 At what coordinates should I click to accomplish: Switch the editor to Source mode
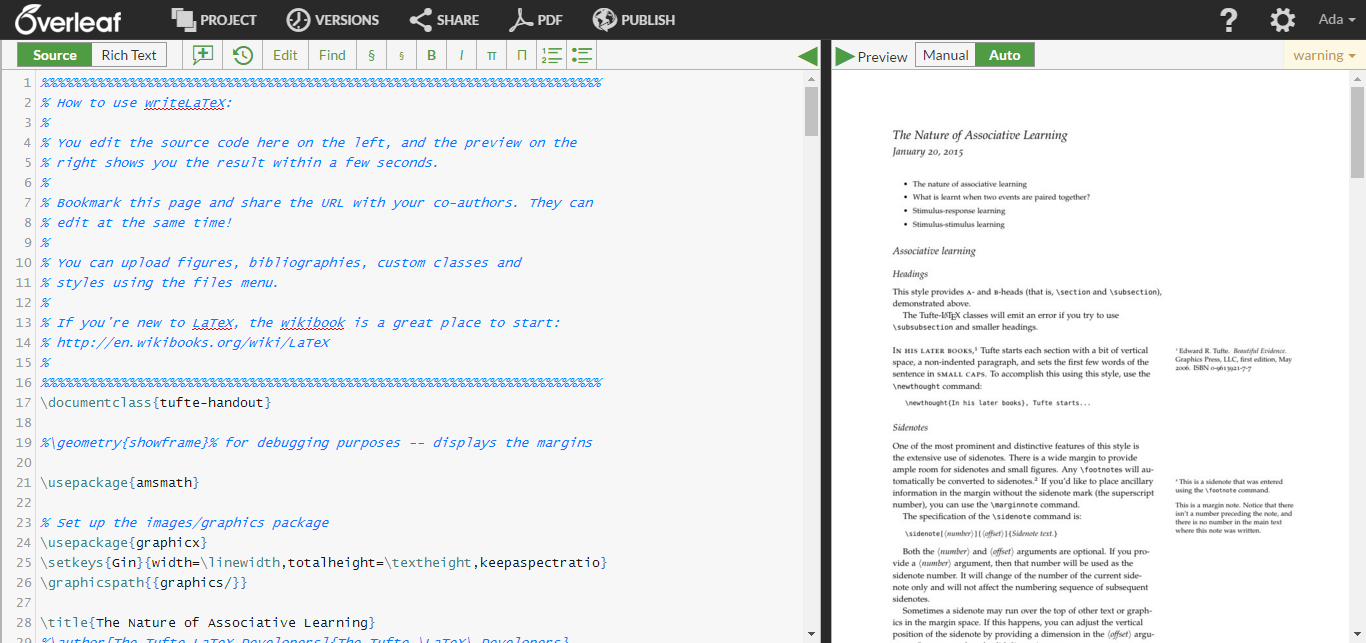[55, 55]
